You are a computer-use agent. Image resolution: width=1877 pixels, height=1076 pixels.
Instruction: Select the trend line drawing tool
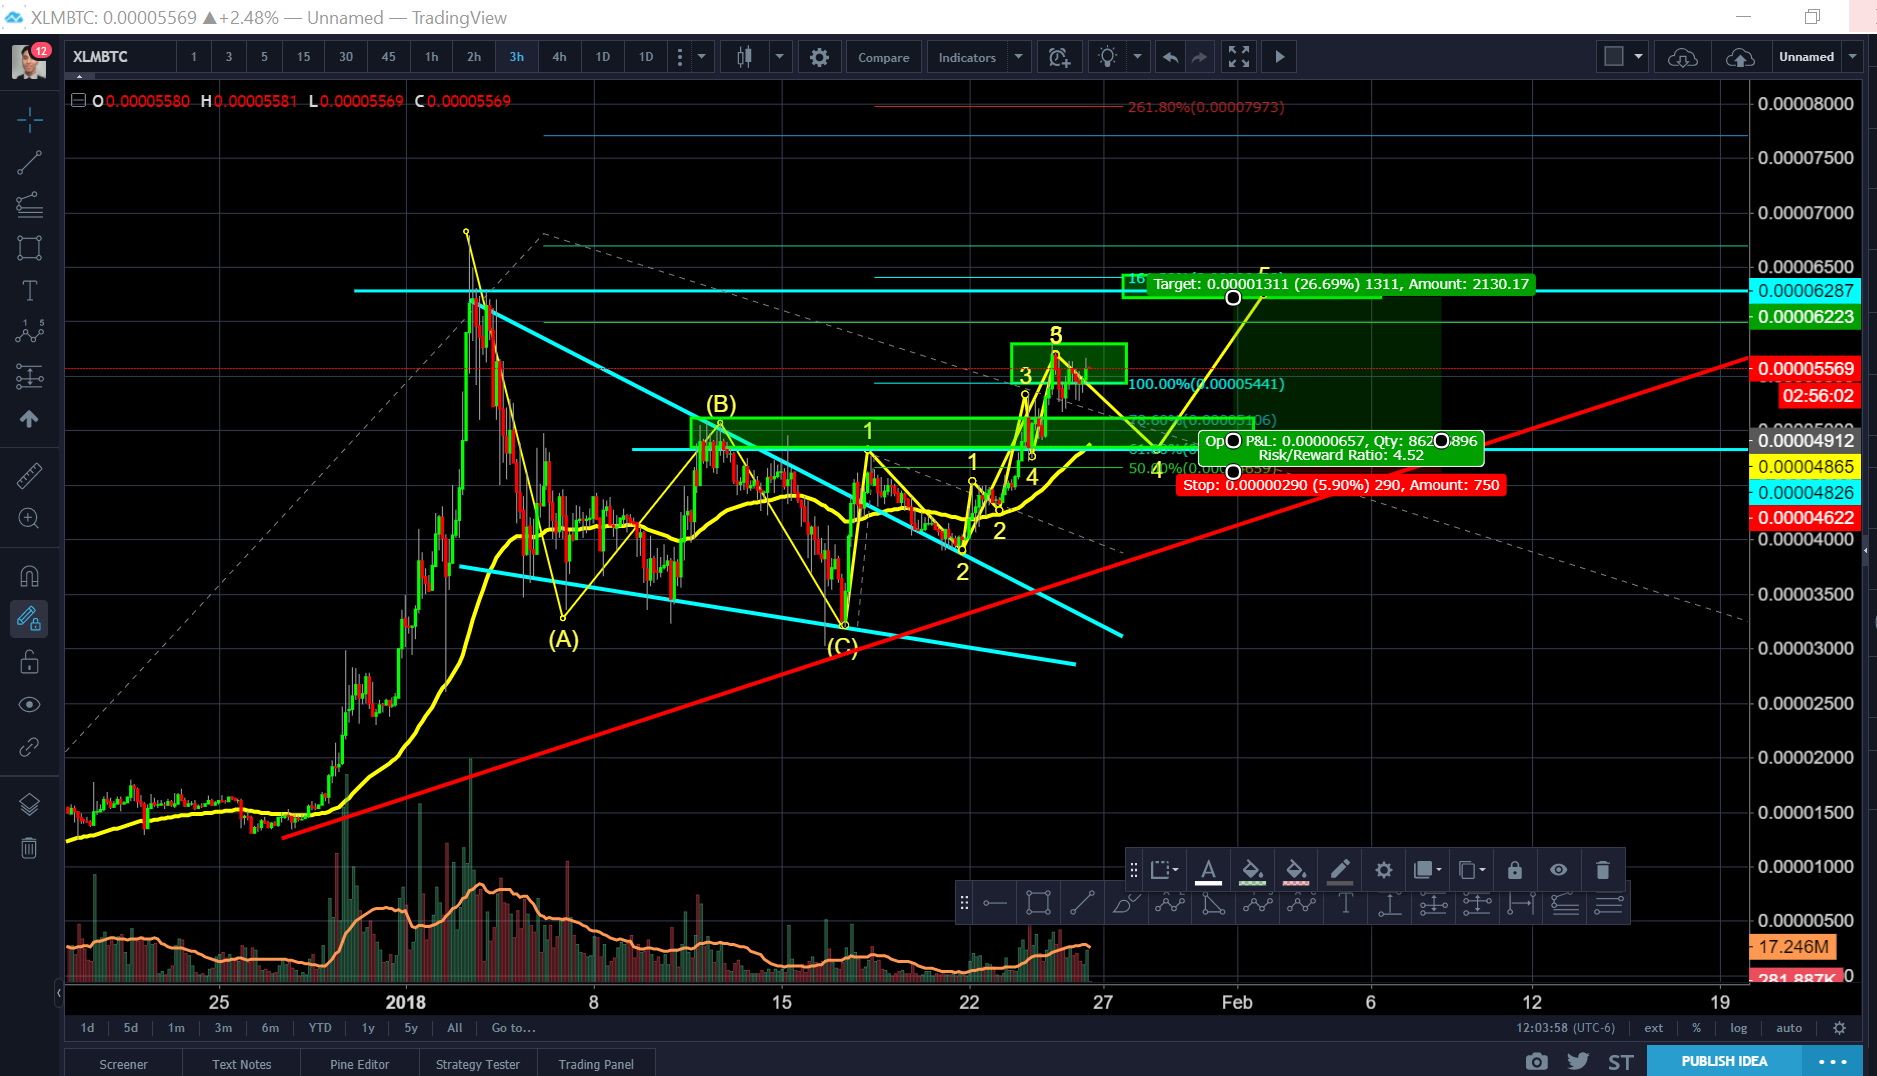[29, 163]
